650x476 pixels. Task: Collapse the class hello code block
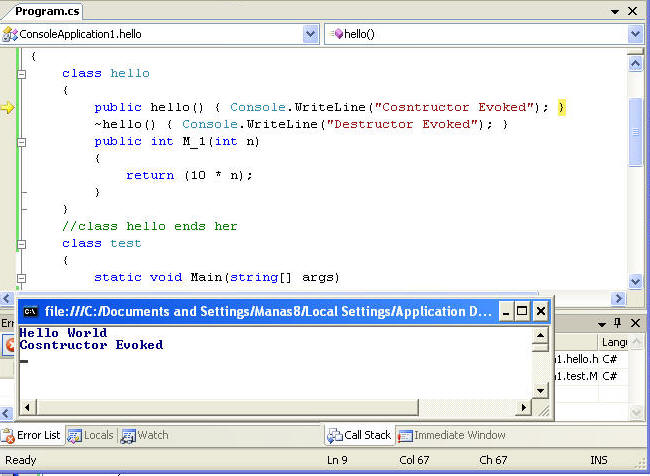pyautogui.click(x=22, y=73)
